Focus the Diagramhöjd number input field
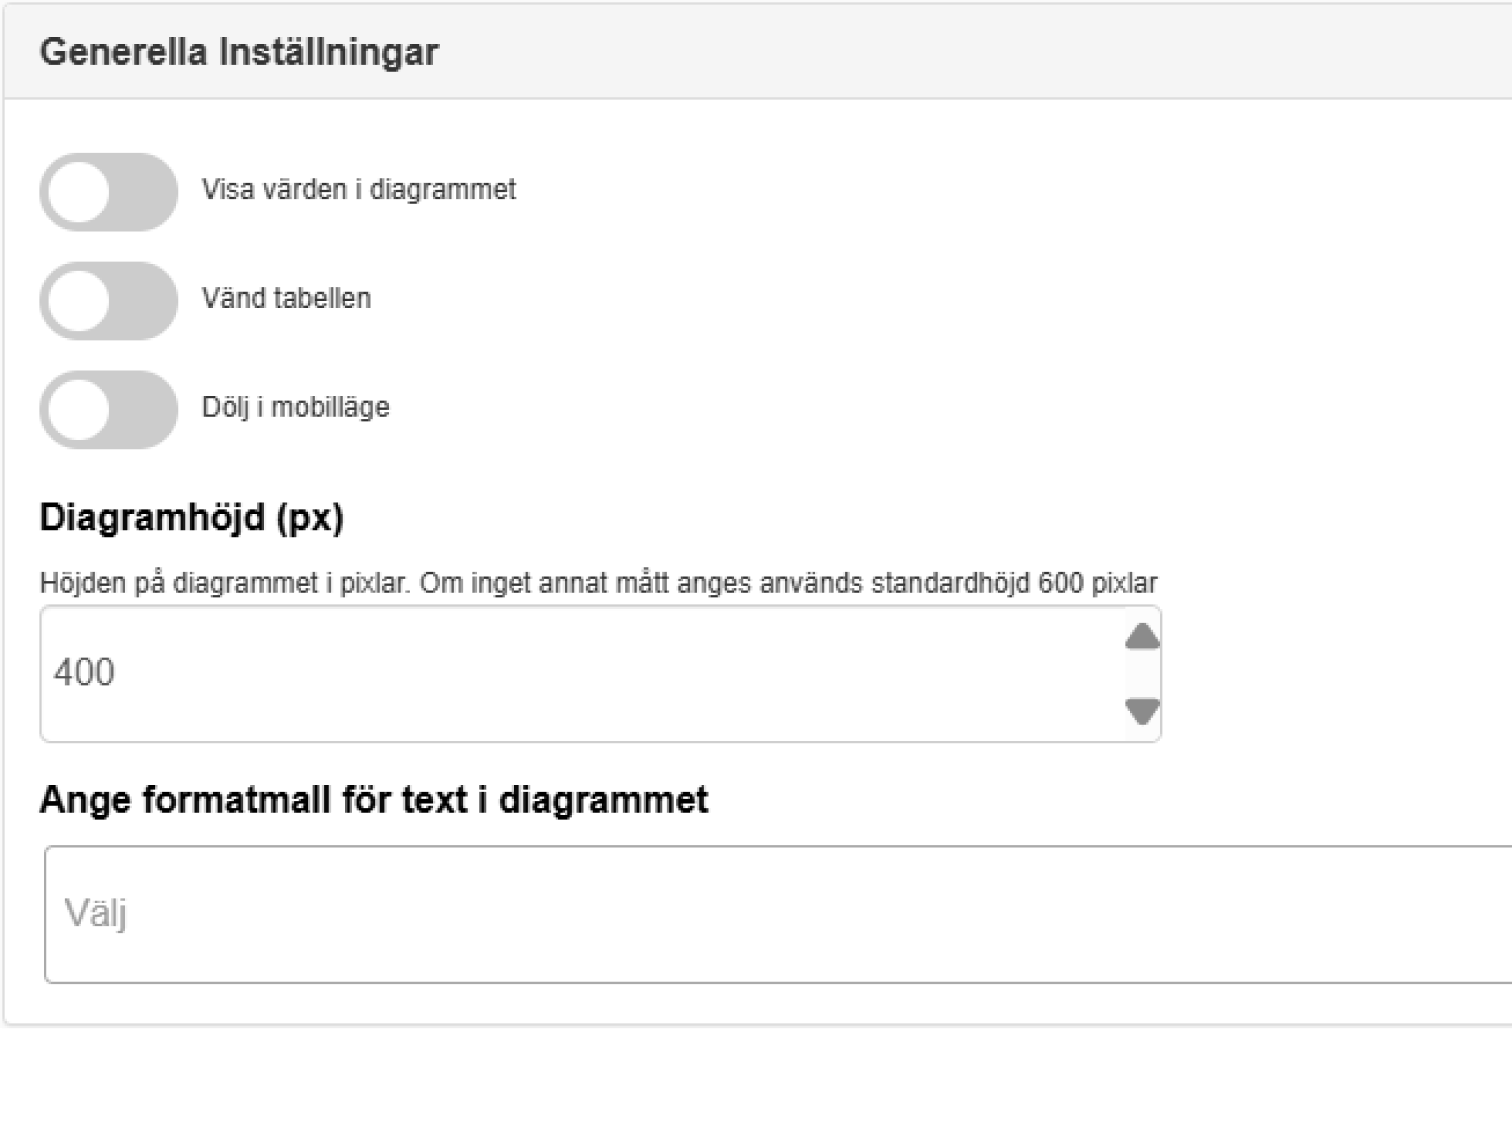This screenshot has width=1512, height=1135. (580, 673)
